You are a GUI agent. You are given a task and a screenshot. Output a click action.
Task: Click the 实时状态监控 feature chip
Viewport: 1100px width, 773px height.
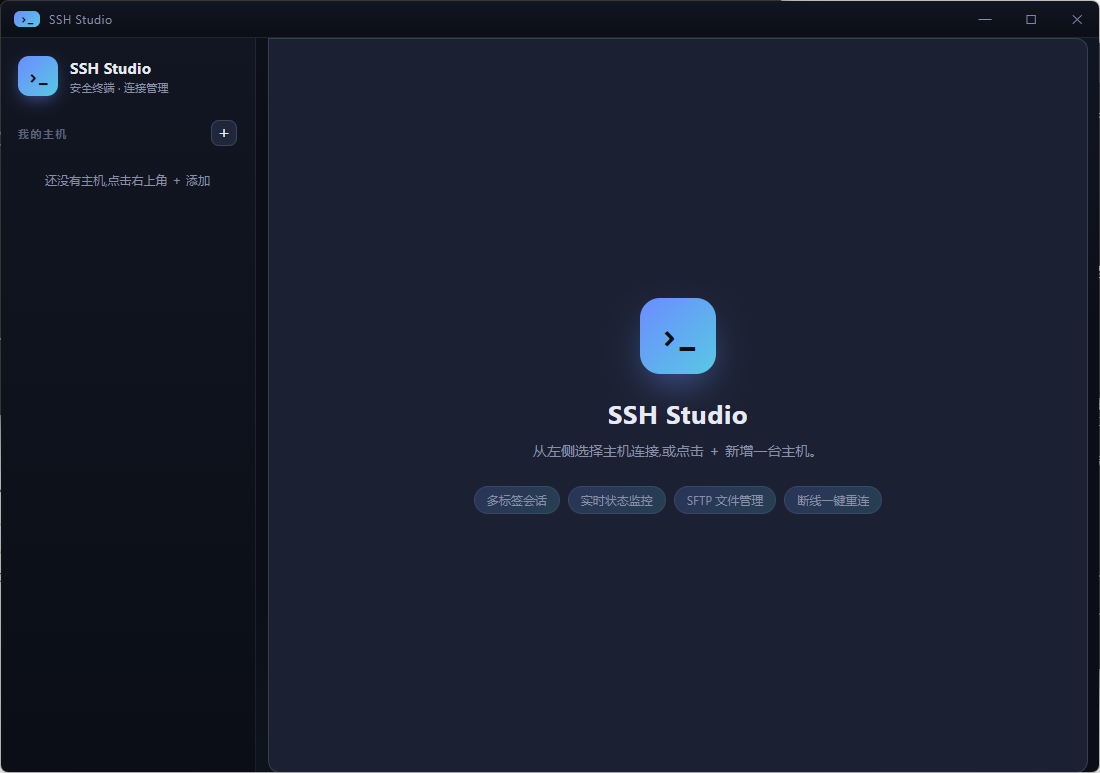pos(617,500)
